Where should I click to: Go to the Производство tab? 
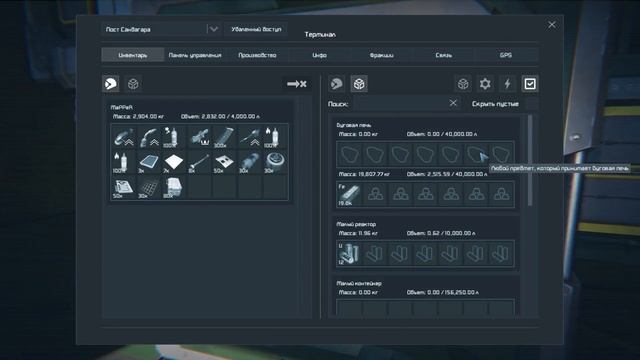click(x=257, y=55)
